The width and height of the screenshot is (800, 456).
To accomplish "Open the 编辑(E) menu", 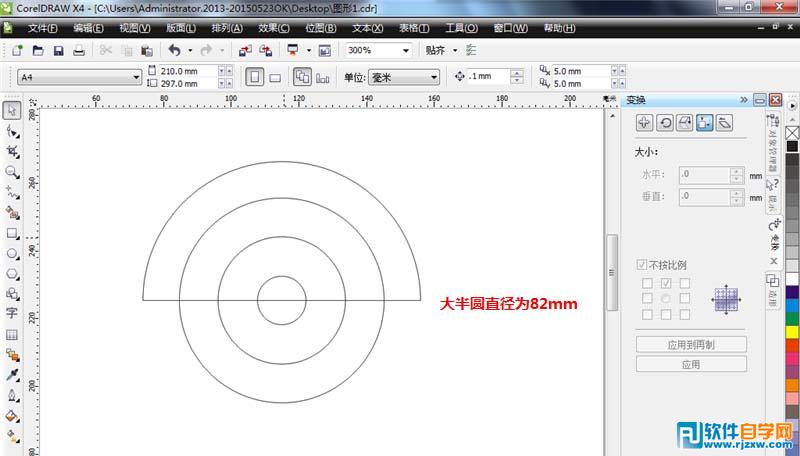I will (88, 28).
